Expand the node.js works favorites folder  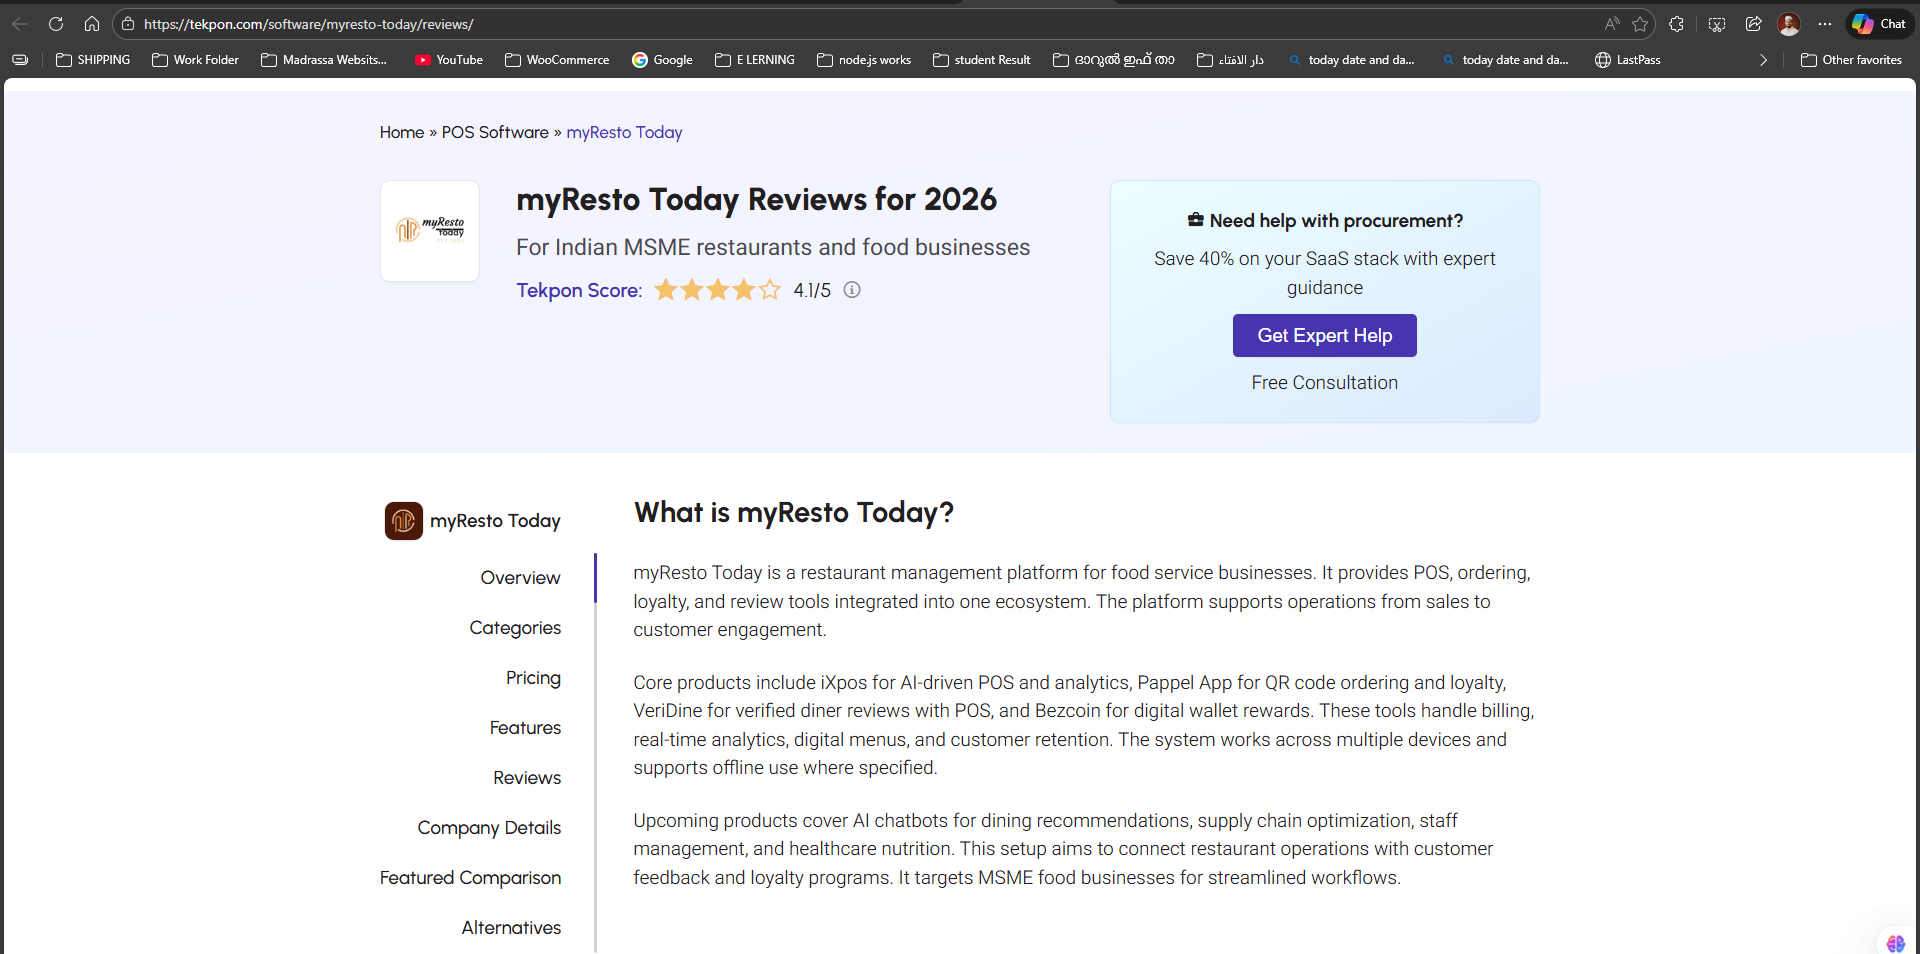click(864, 60)
